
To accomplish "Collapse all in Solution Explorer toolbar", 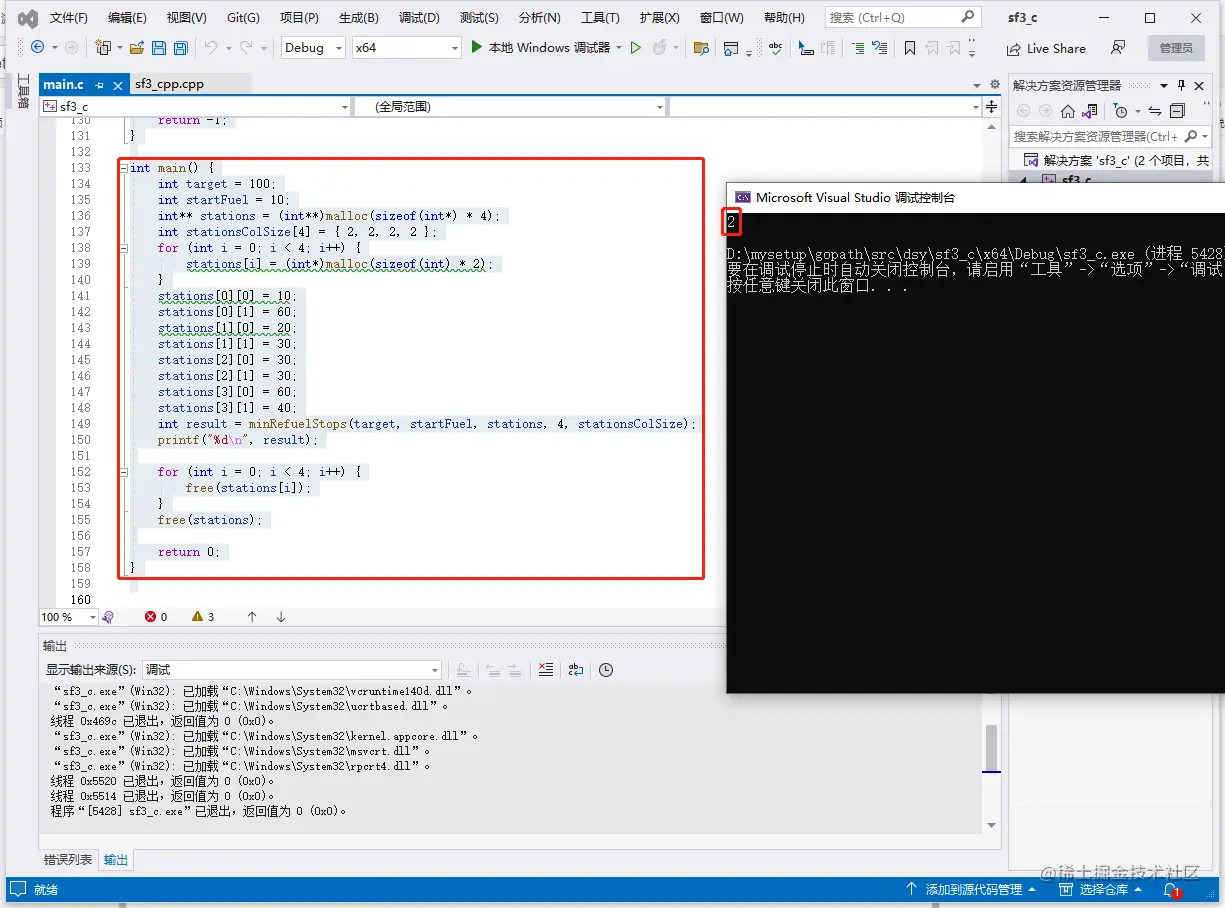I will pyautogui.click(x=1177, y=111).
